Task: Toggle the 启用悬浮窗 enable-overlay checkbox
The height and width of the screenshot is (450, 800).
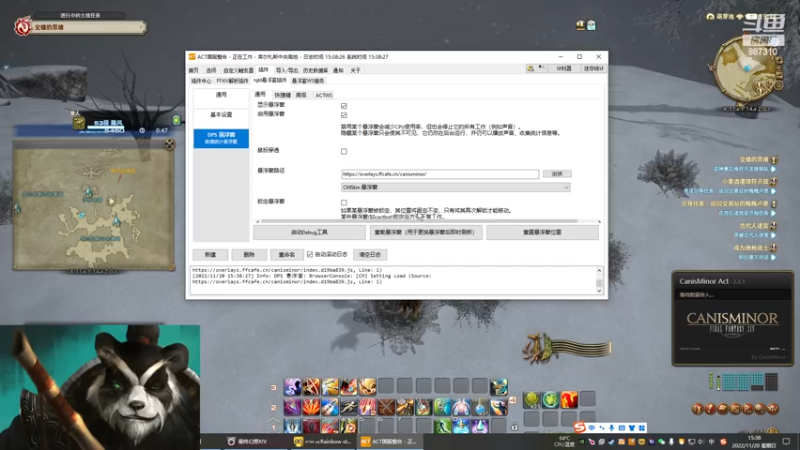Action: [344, 115]
